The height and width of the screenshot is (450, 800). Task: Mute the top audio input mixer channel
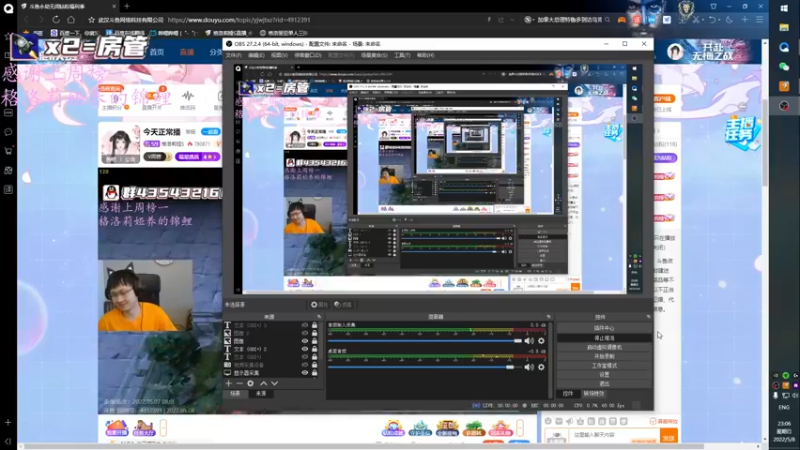[529, 340]
